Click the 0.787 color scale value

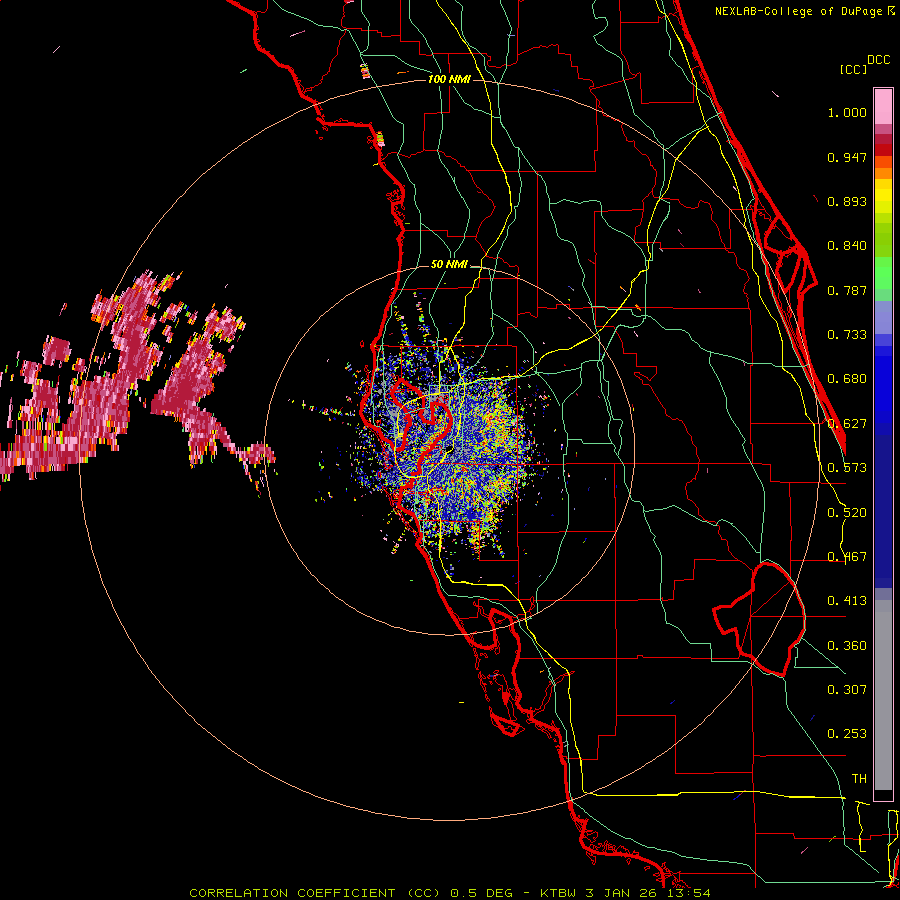point(847,290)
